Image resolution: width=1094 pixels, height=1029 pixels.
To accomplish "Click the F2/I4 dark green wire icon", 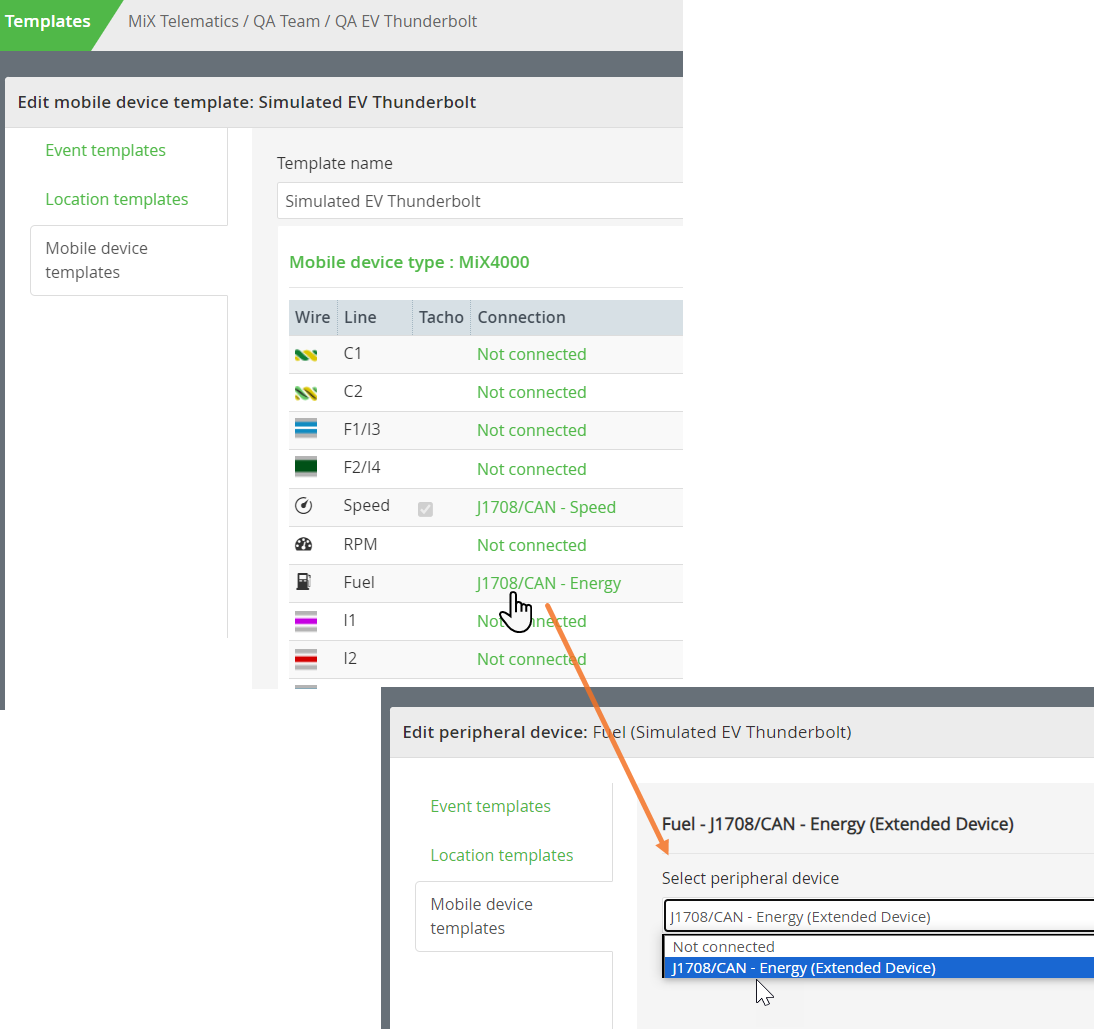I will pos(306,467).
